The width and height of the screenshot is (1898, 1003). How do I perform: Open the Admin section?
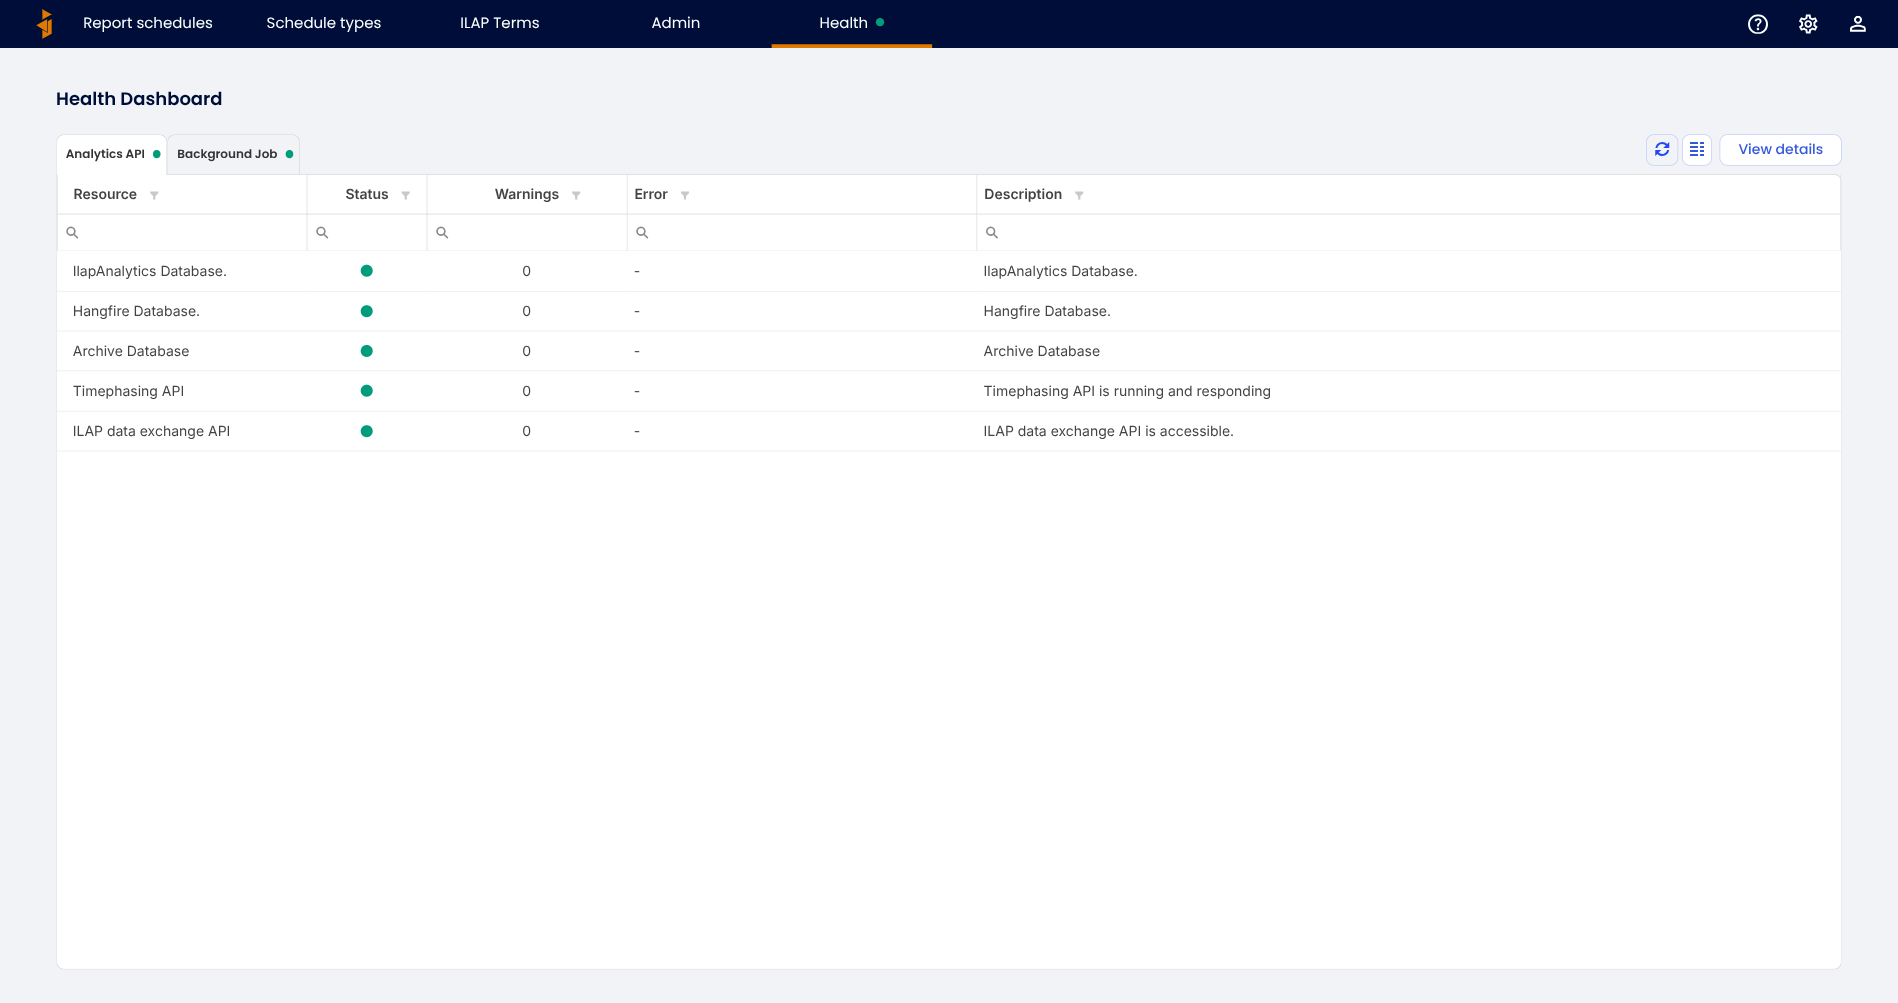pos(676,23)
